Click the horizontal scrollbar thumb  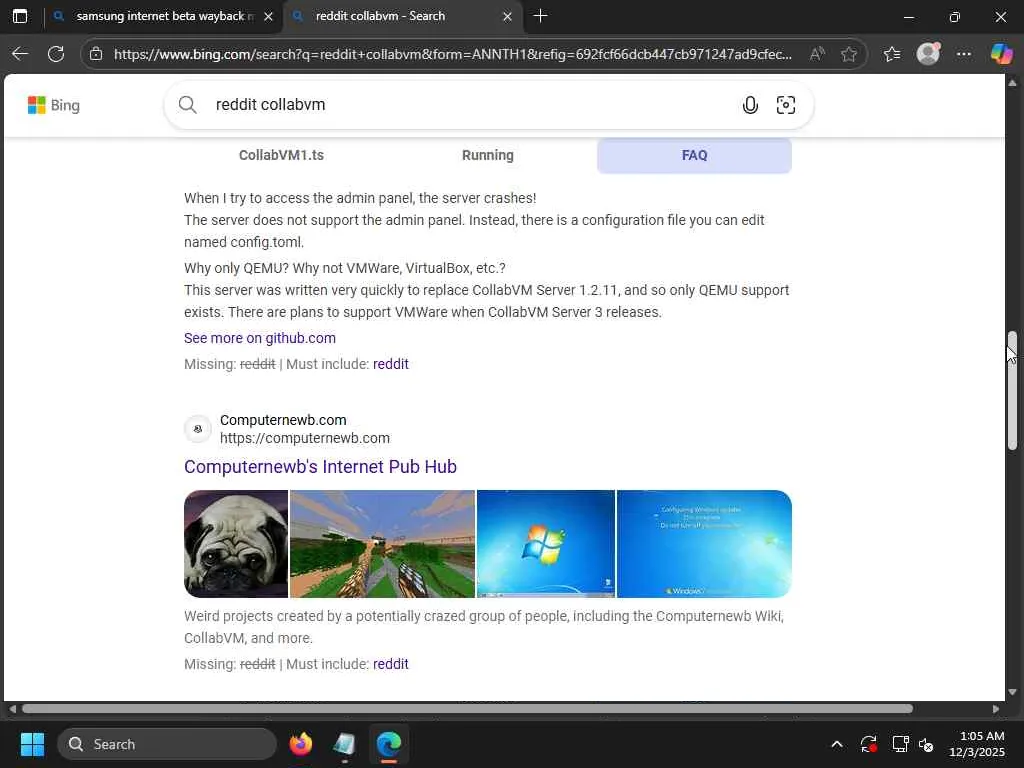pyautogui.click(x=467, y=709)
